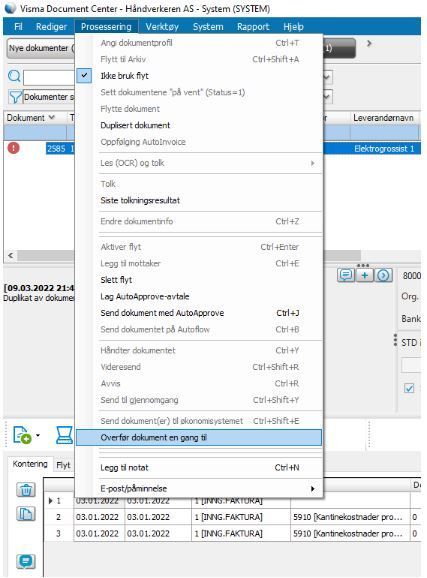Open the dropdown arrow next to new document icon
Screen dimensions: 427x578
38,436
